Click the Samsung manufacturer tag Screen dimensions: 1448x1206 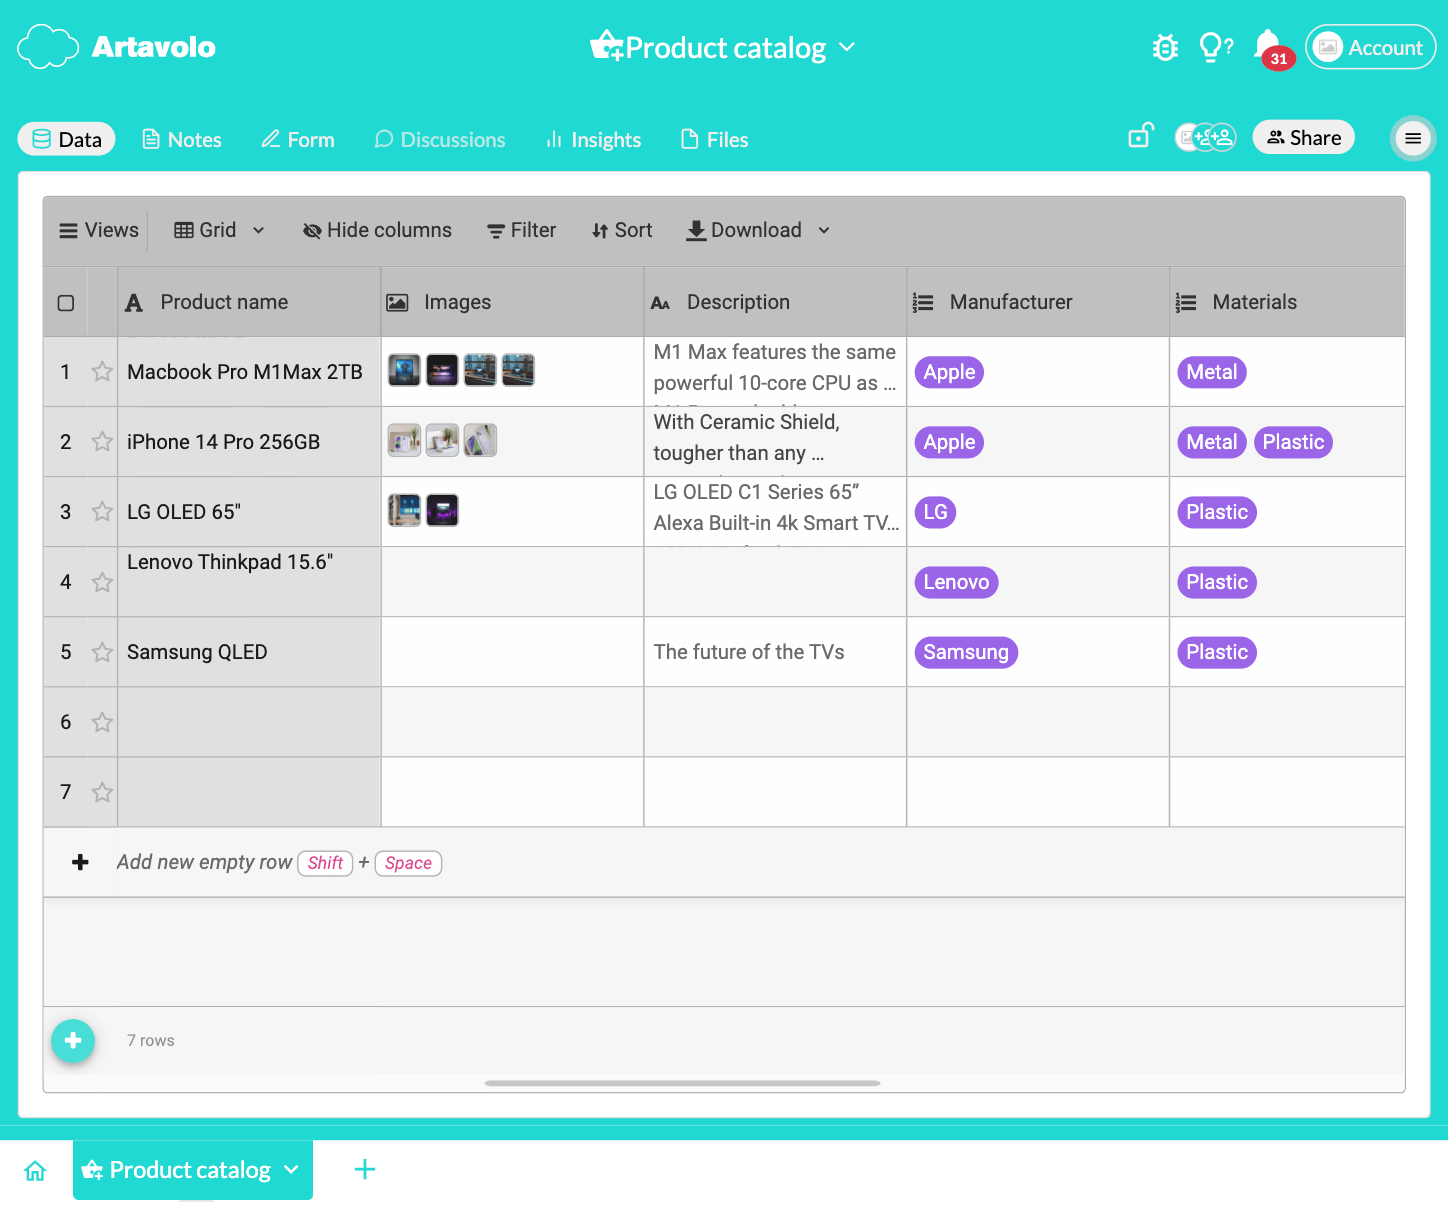point(966,652)
